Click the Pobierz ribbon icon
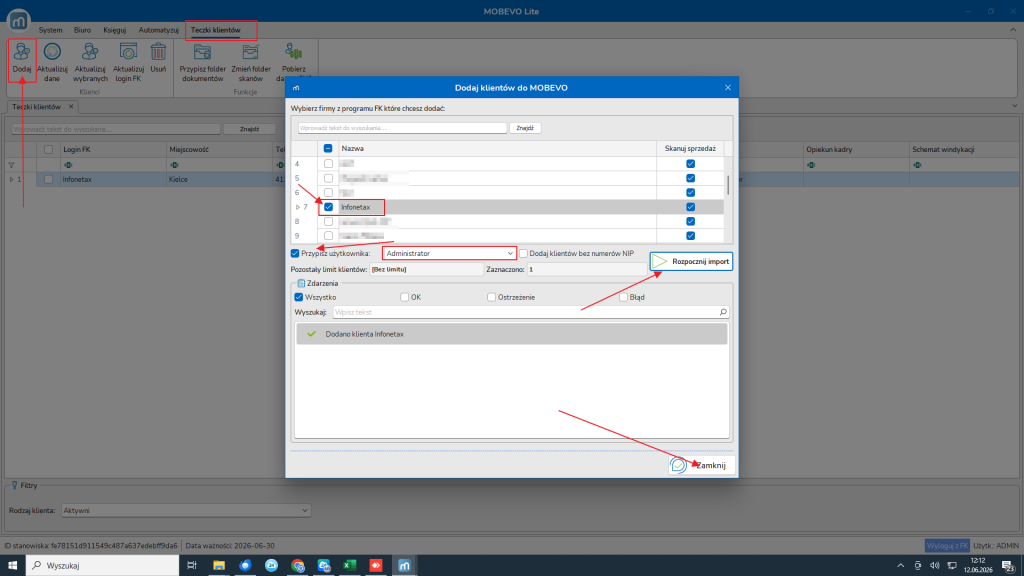Screen dimensions: 1024x576 tap(293, 52)
